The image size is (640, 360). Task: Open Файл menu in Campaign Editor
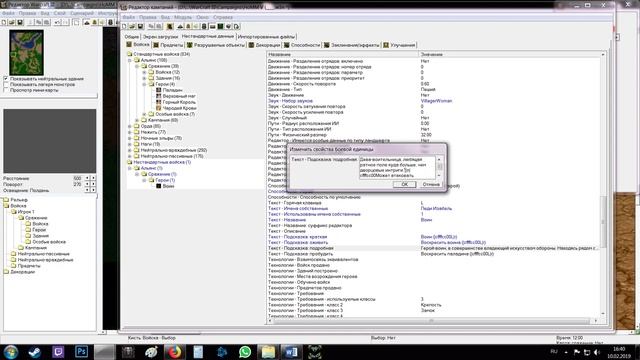[129, 18]
